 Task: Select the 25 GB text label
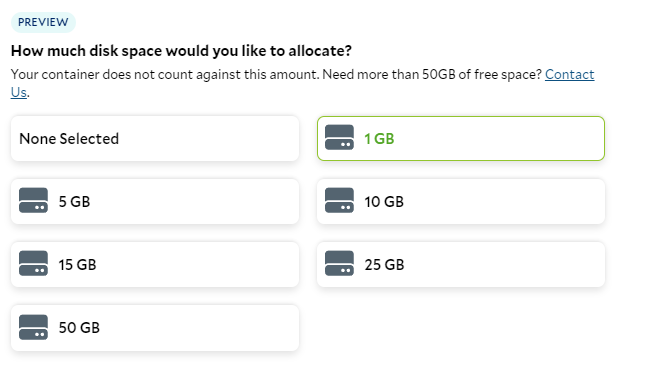[384, 265]
